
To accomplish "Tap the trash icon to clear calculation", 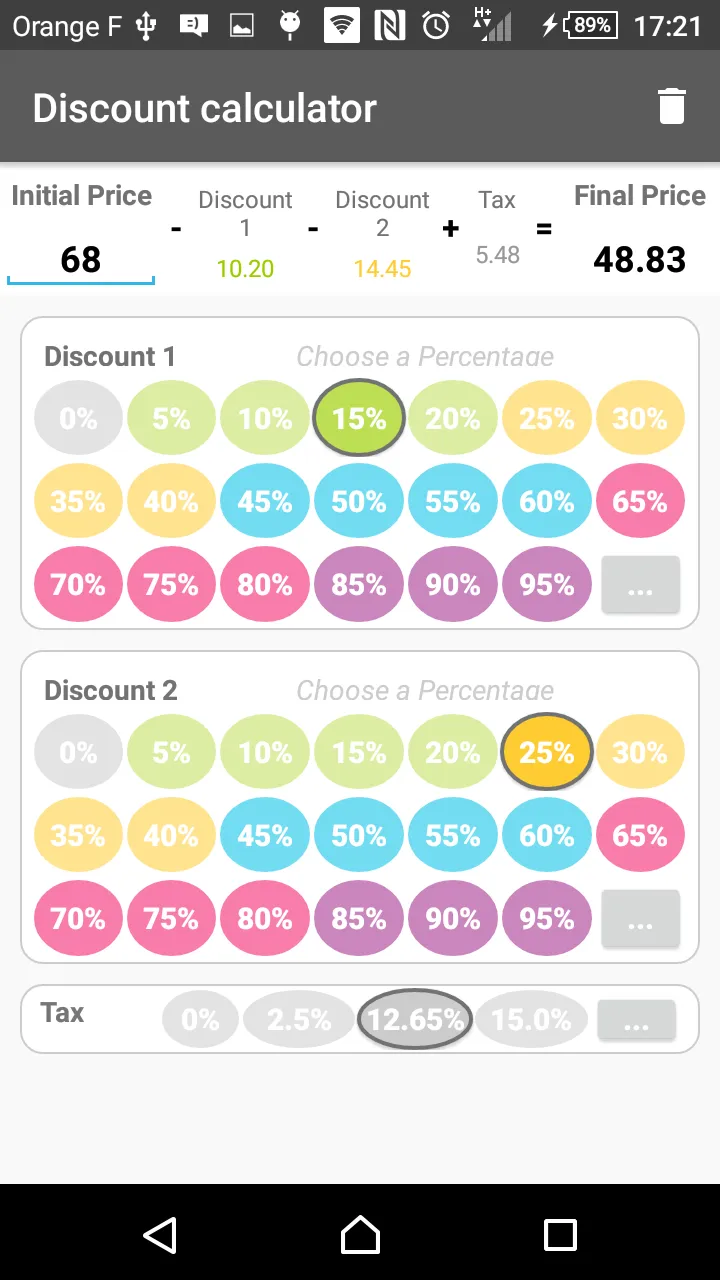I will coord(672,106).
